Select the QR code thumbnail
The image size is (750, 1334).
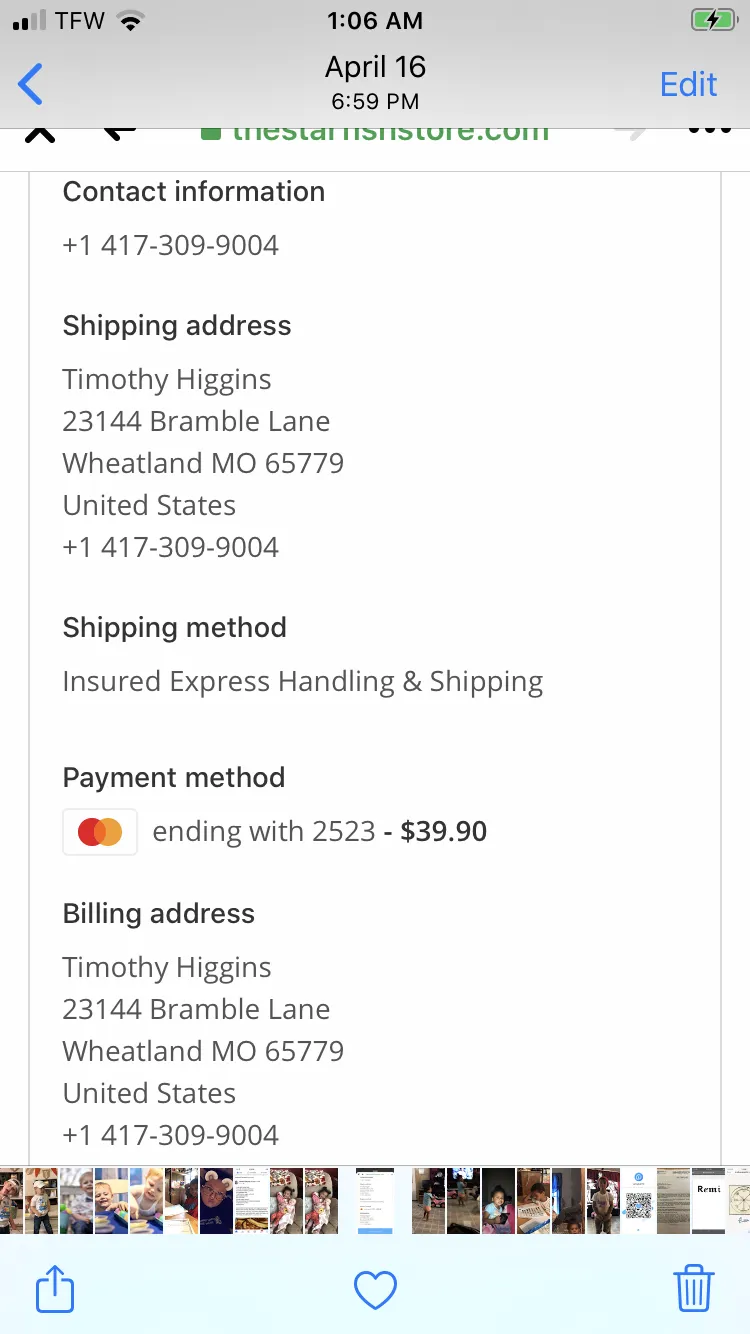[639, 1200]
